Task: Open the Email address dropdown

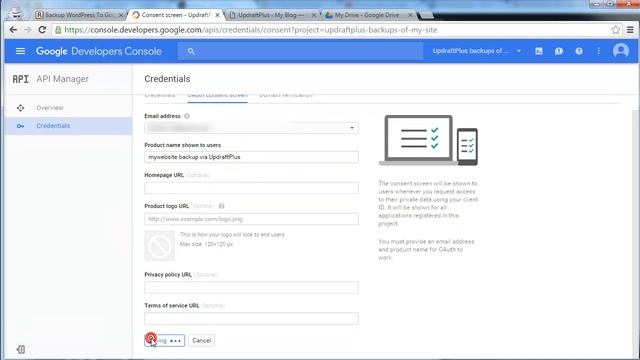Action: coord(251,128)
